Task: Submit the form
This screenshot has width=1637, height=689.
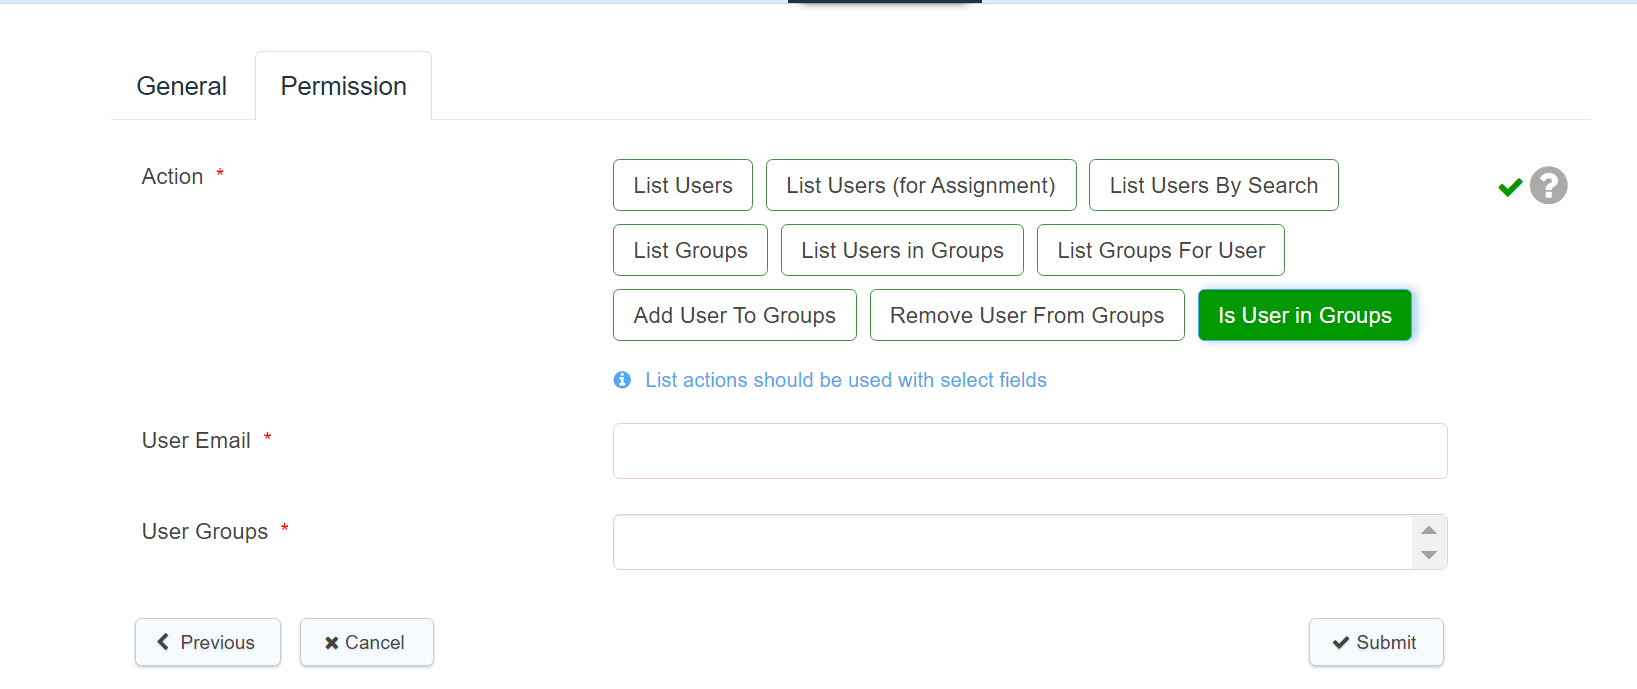Action: [1376, 642]
